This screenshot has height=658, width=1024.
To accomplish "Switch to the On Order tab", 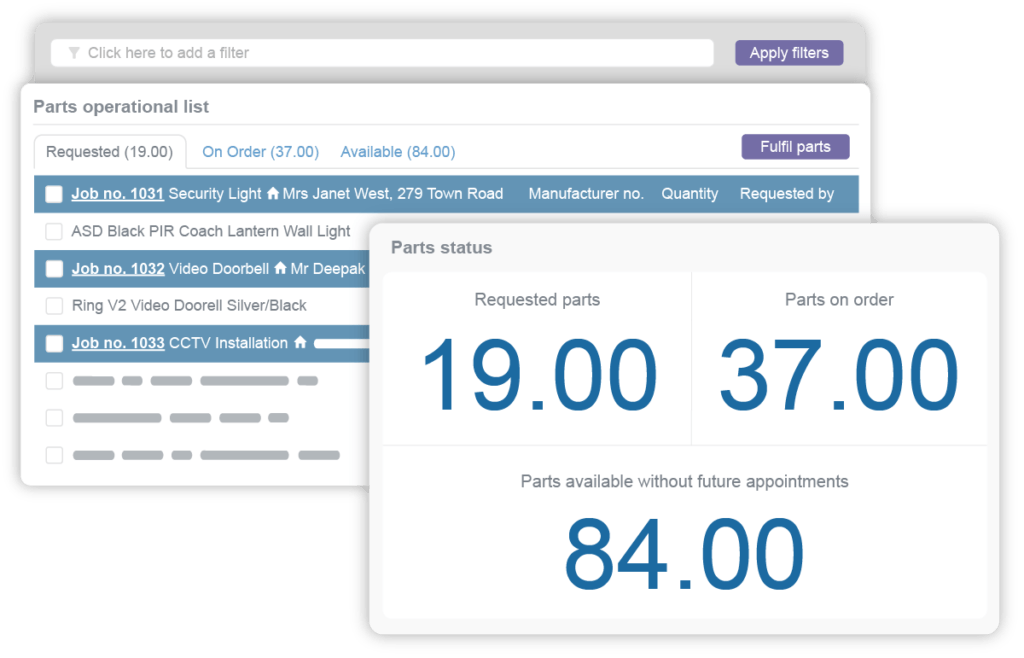I will point(260,152).
